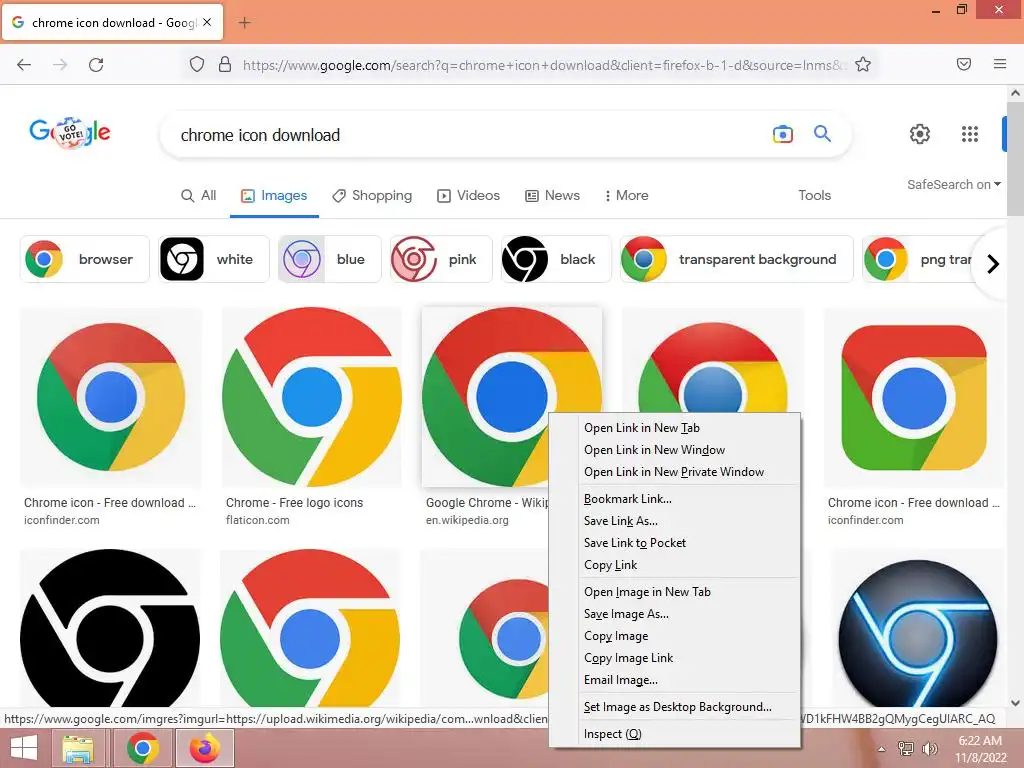The height and width of the screenshot is (768, 1024).
Task: Open the neon blue Chrome icon thumbnail
Action: tap(918, 633)
